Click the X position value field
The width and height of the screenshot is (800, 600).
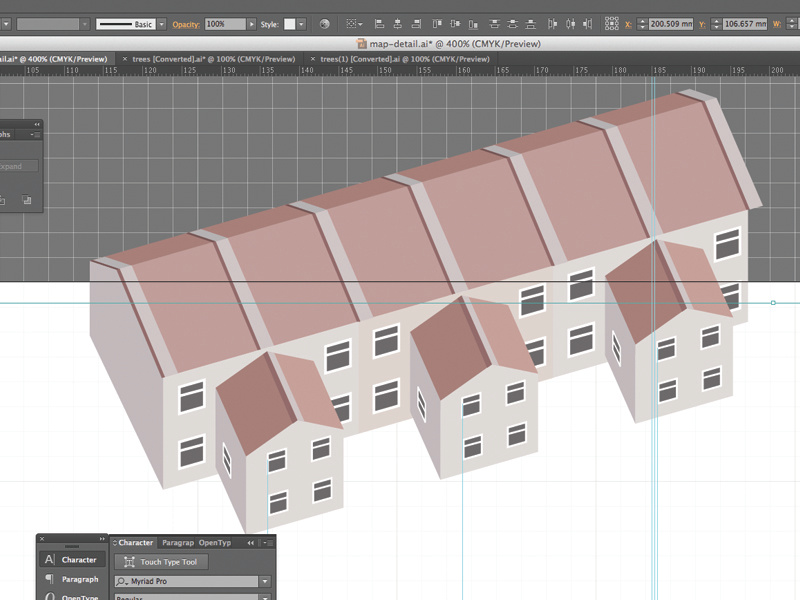671,23
